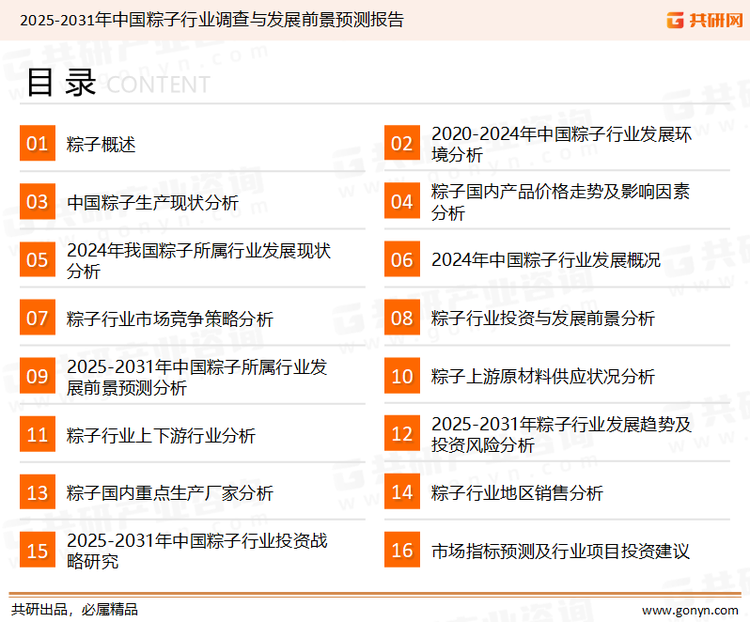This screenshot has width=750, height=622.
Task: Click the grey CONTENT heading text
Action: coord(158,85)
